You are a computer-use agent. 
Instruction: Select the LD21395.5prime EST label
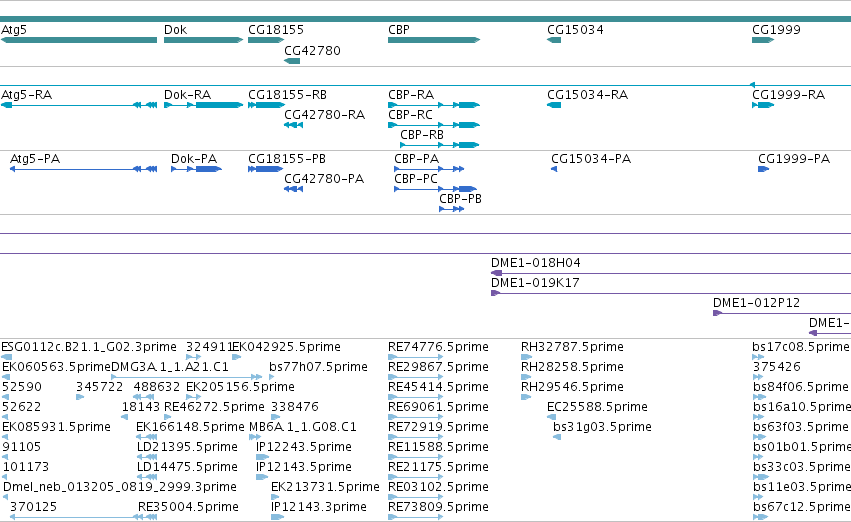coord(187,447)
